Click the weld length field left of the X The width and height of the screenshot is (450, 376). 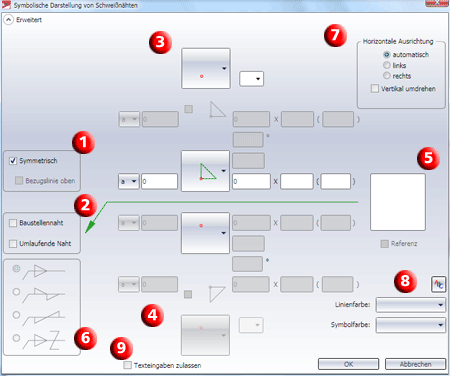pyautogui.click(x=251, y=182)
